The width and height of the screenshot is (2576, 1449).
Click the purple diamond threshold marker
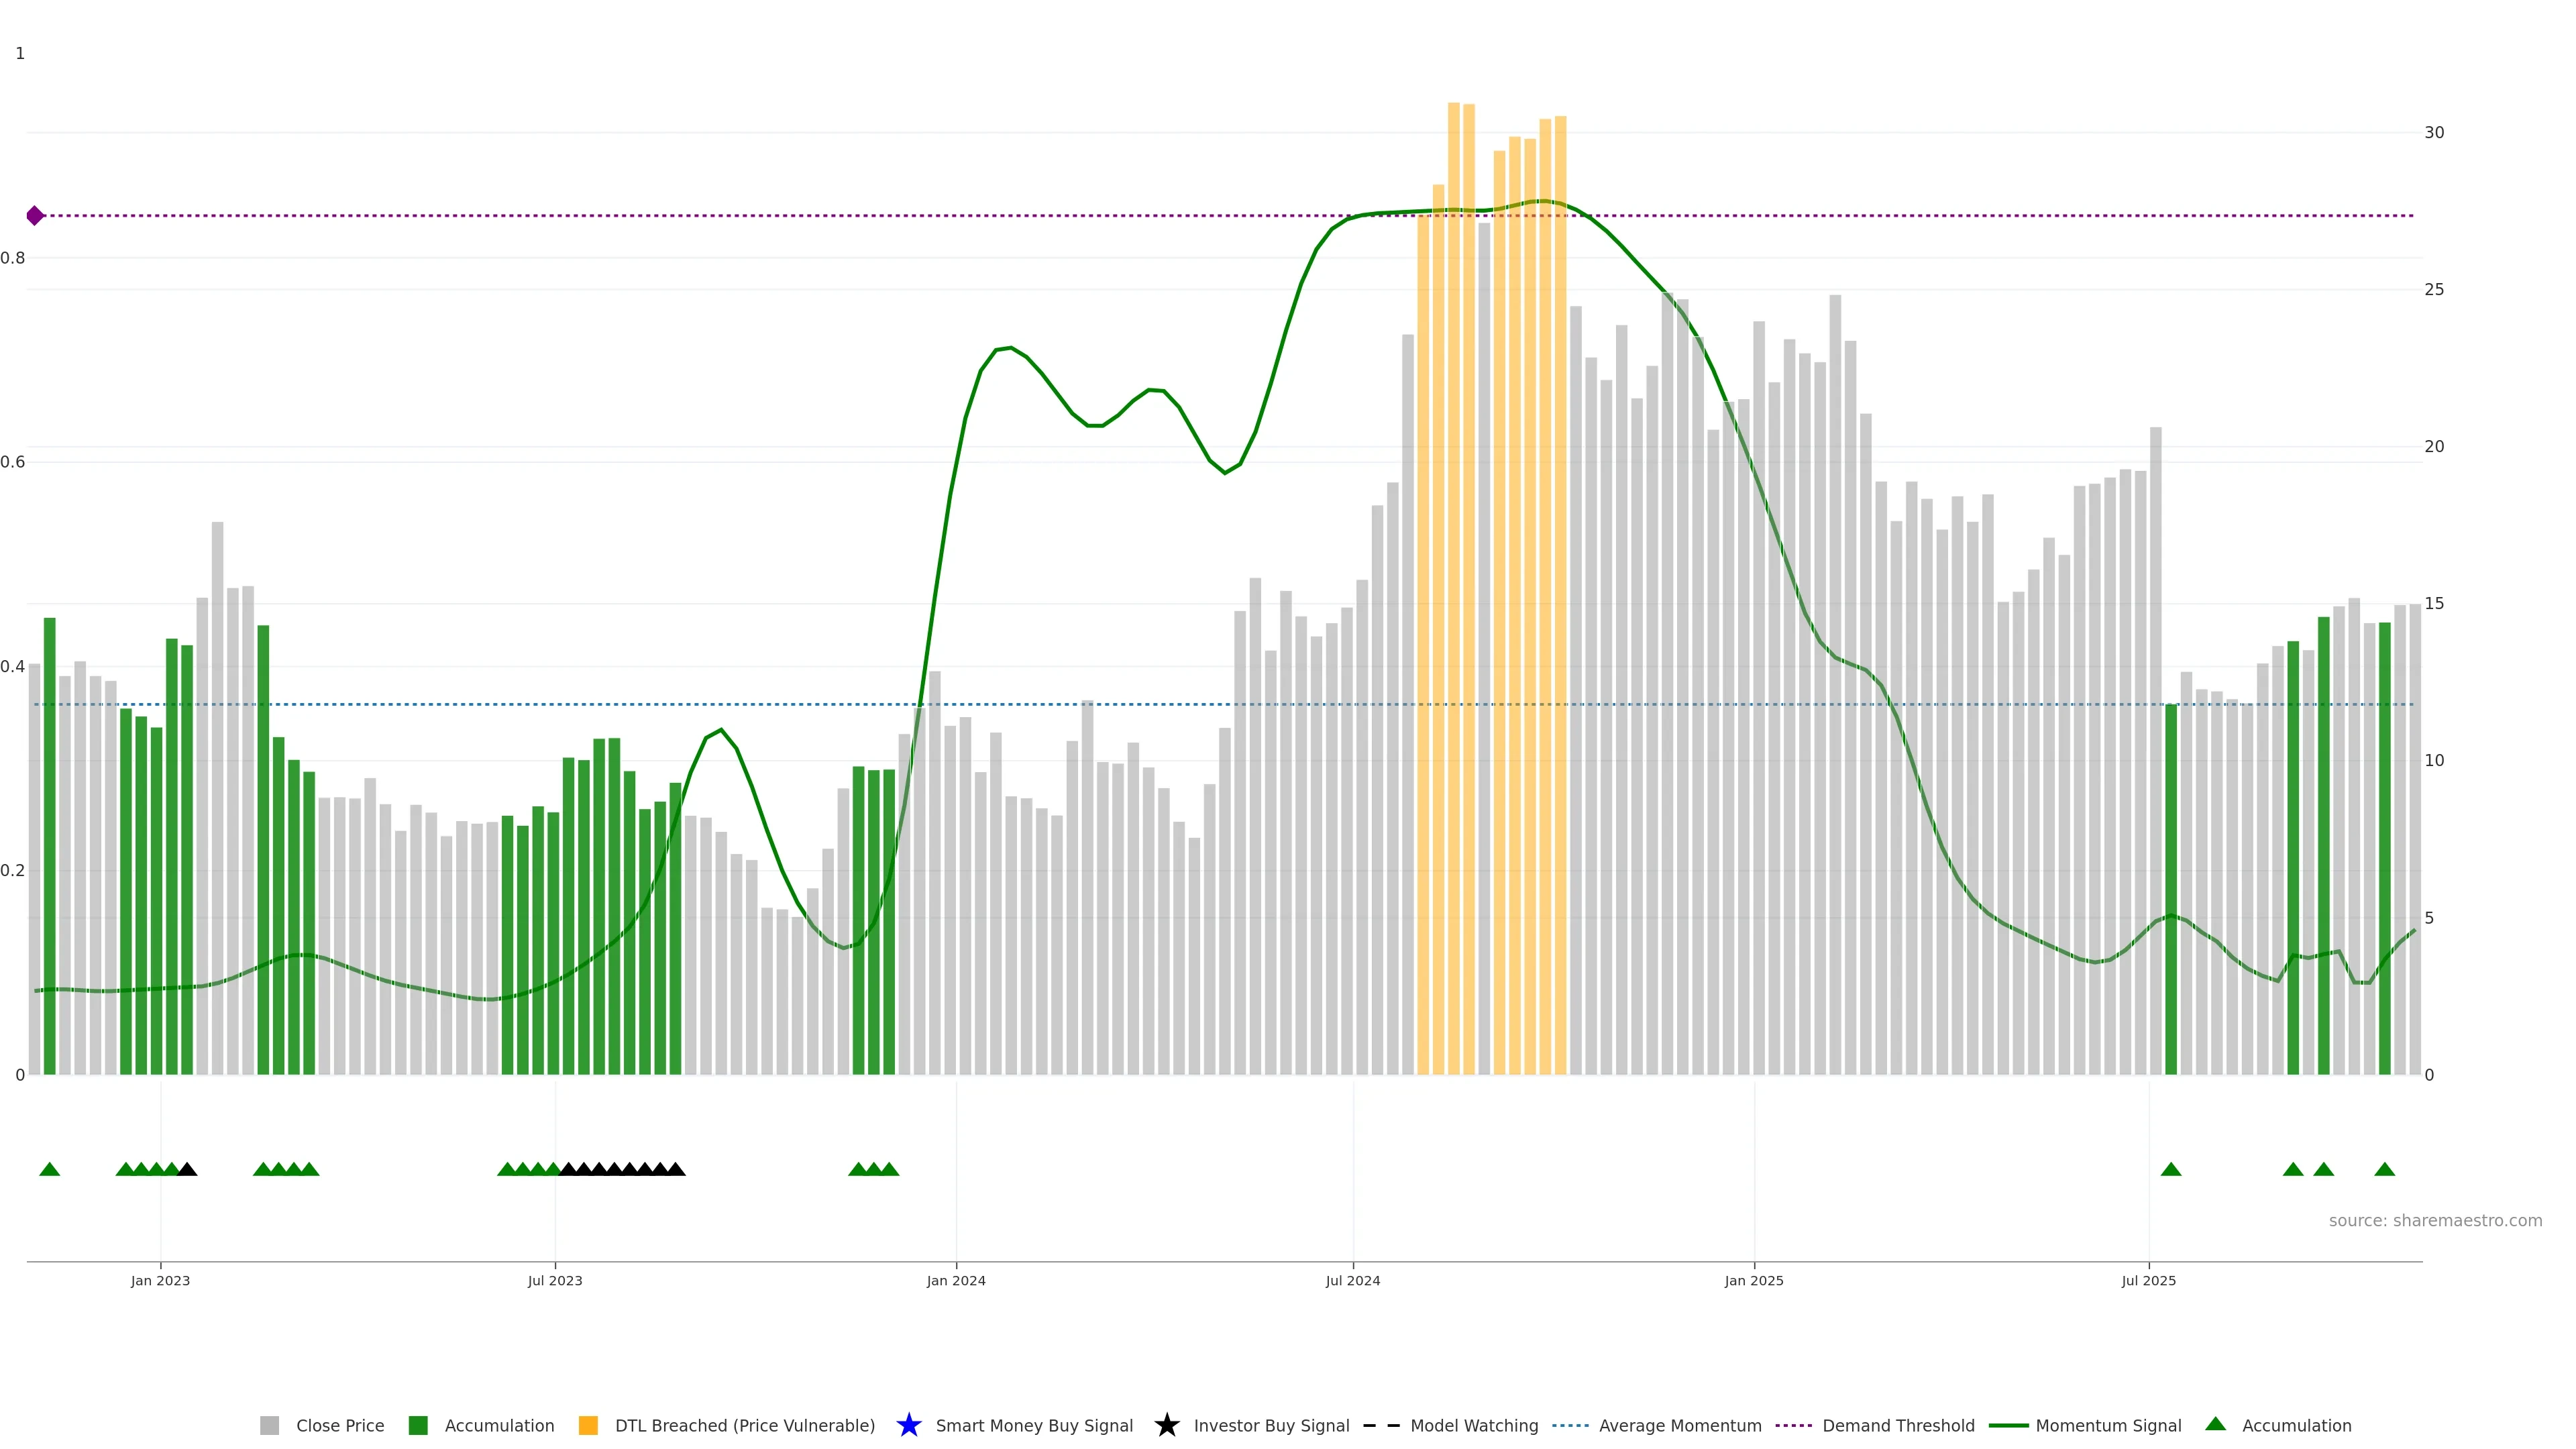coord(35,215)
